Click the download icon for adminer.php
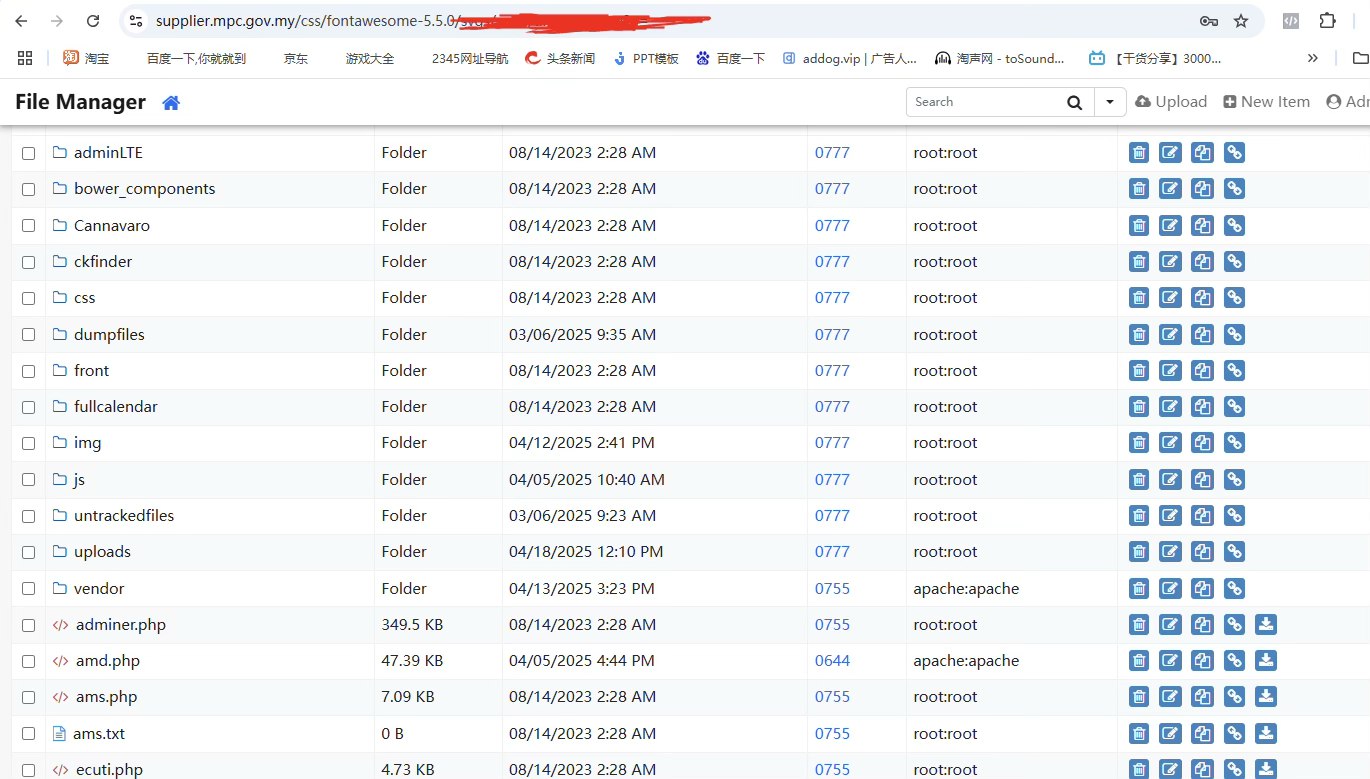Screen dimensions: 1370x779 pyautogui.click(x=1266, y=625)
